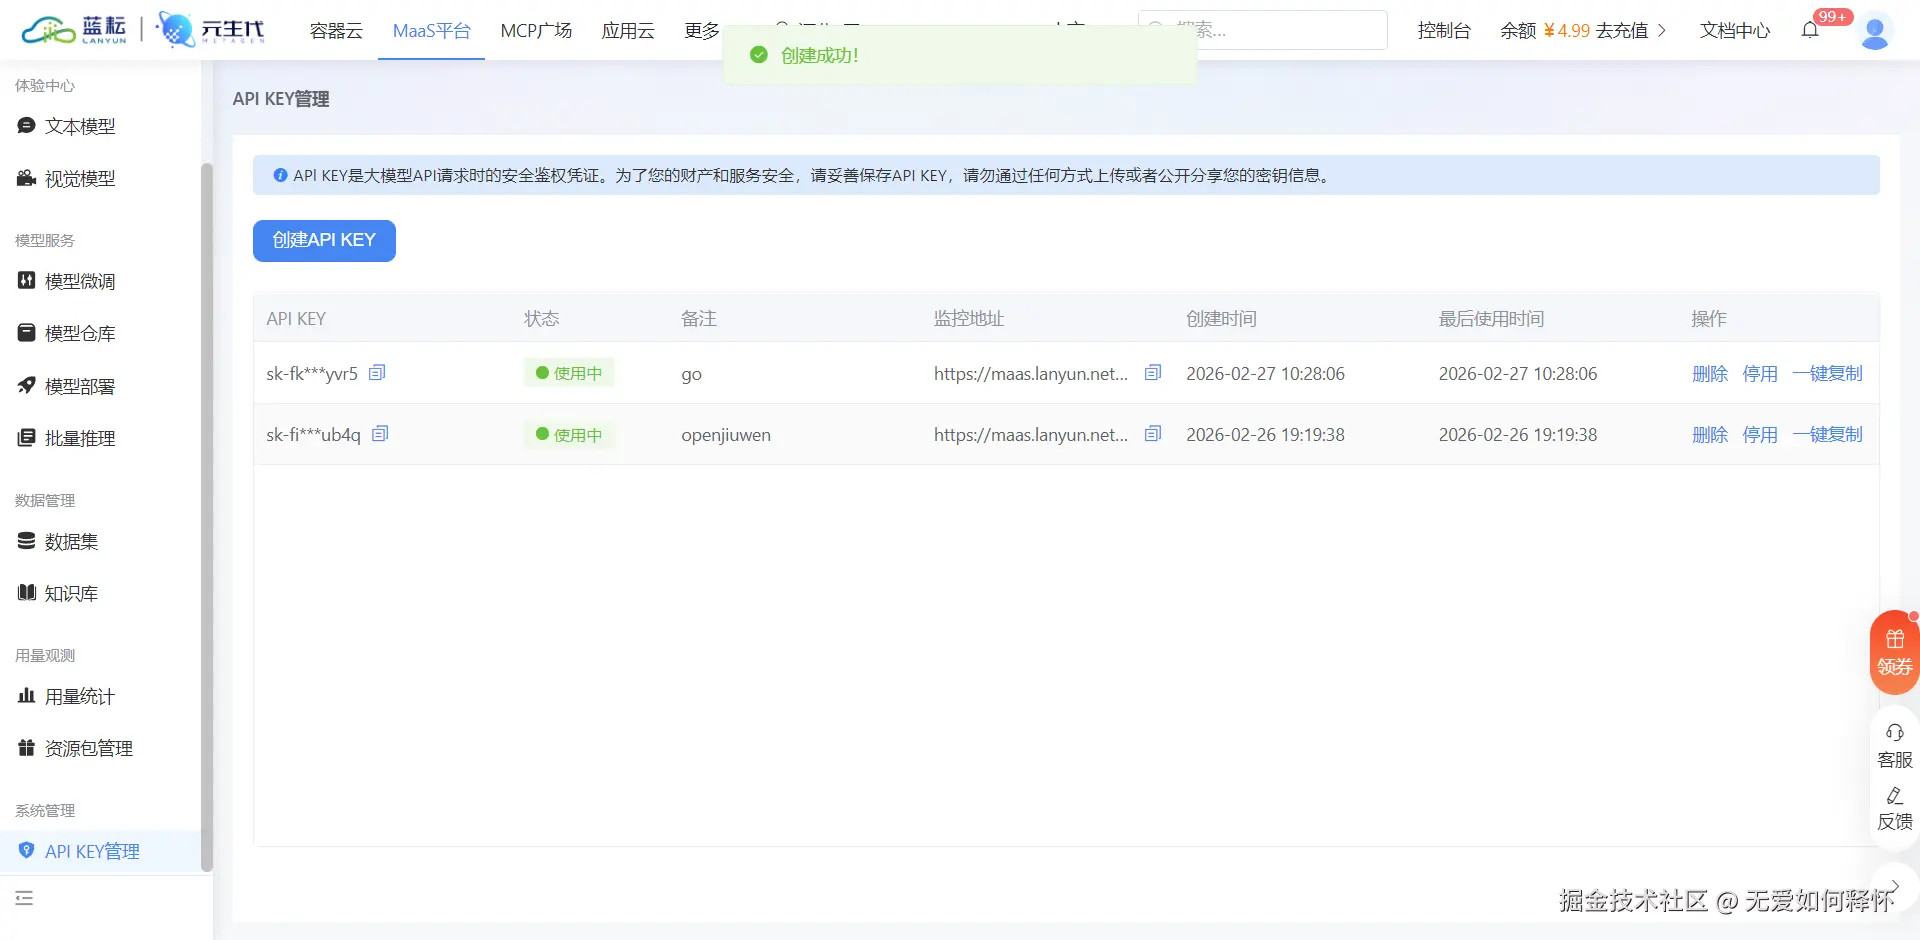The width and height of the screenshot is (1920, 940).
Task: Open 文本模型 in the sidebar
Action: pyautogui.click(x=80, y=126)
